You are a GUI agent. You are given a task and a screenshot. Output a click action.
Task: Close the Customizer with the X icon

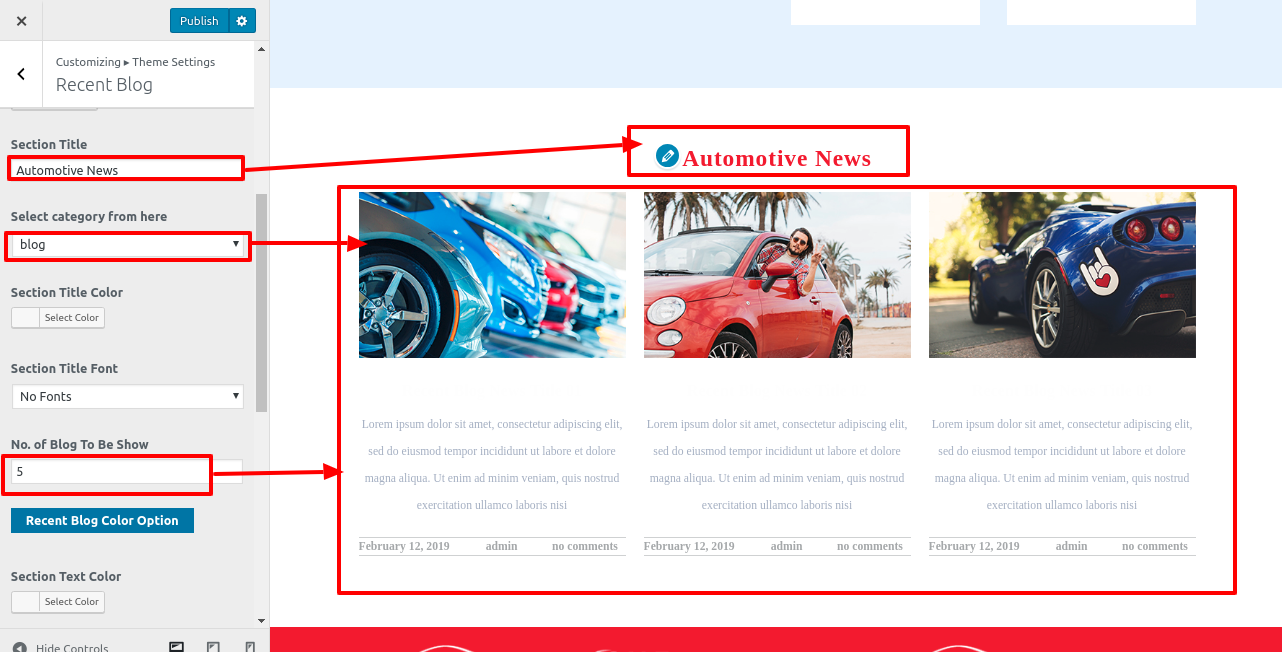[x=21, y=21]
